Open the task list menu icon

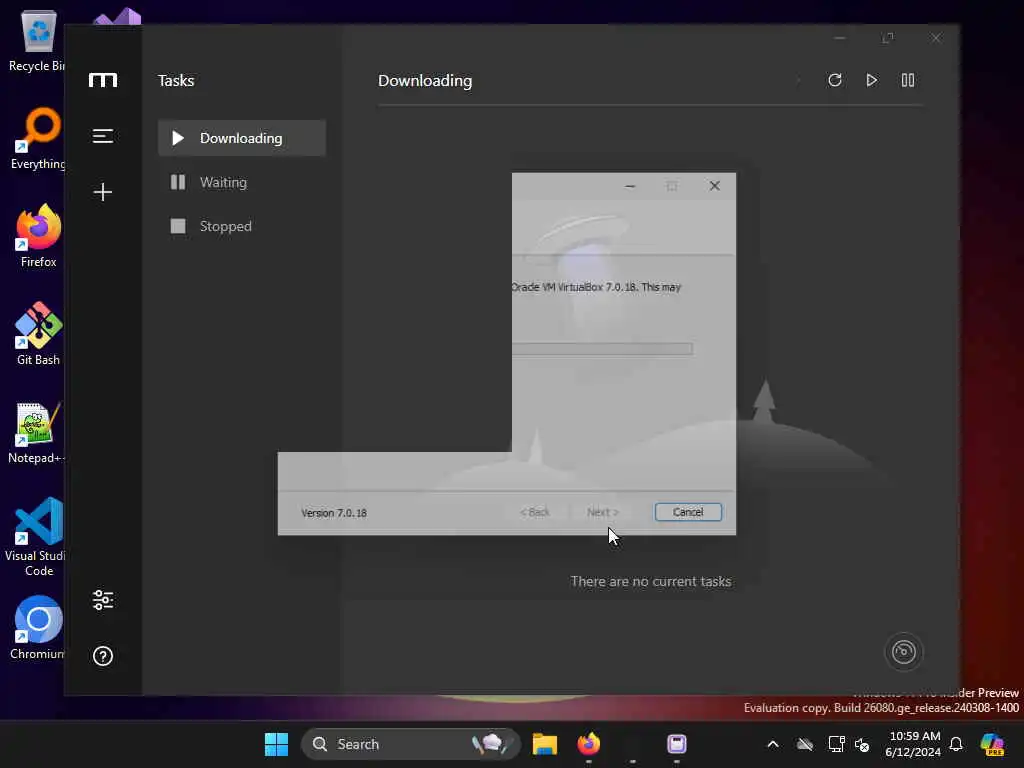coord(103,136)
